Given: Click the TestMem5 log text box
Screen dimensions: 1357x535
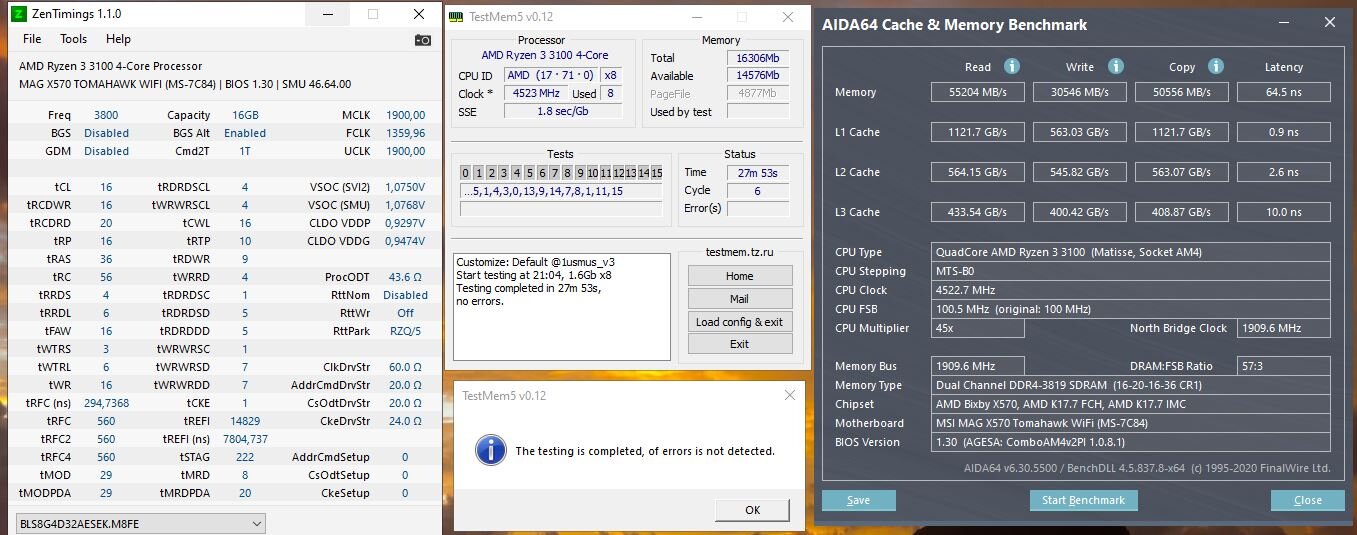Looking at the screenshot, I should click(x=562, y=306).
